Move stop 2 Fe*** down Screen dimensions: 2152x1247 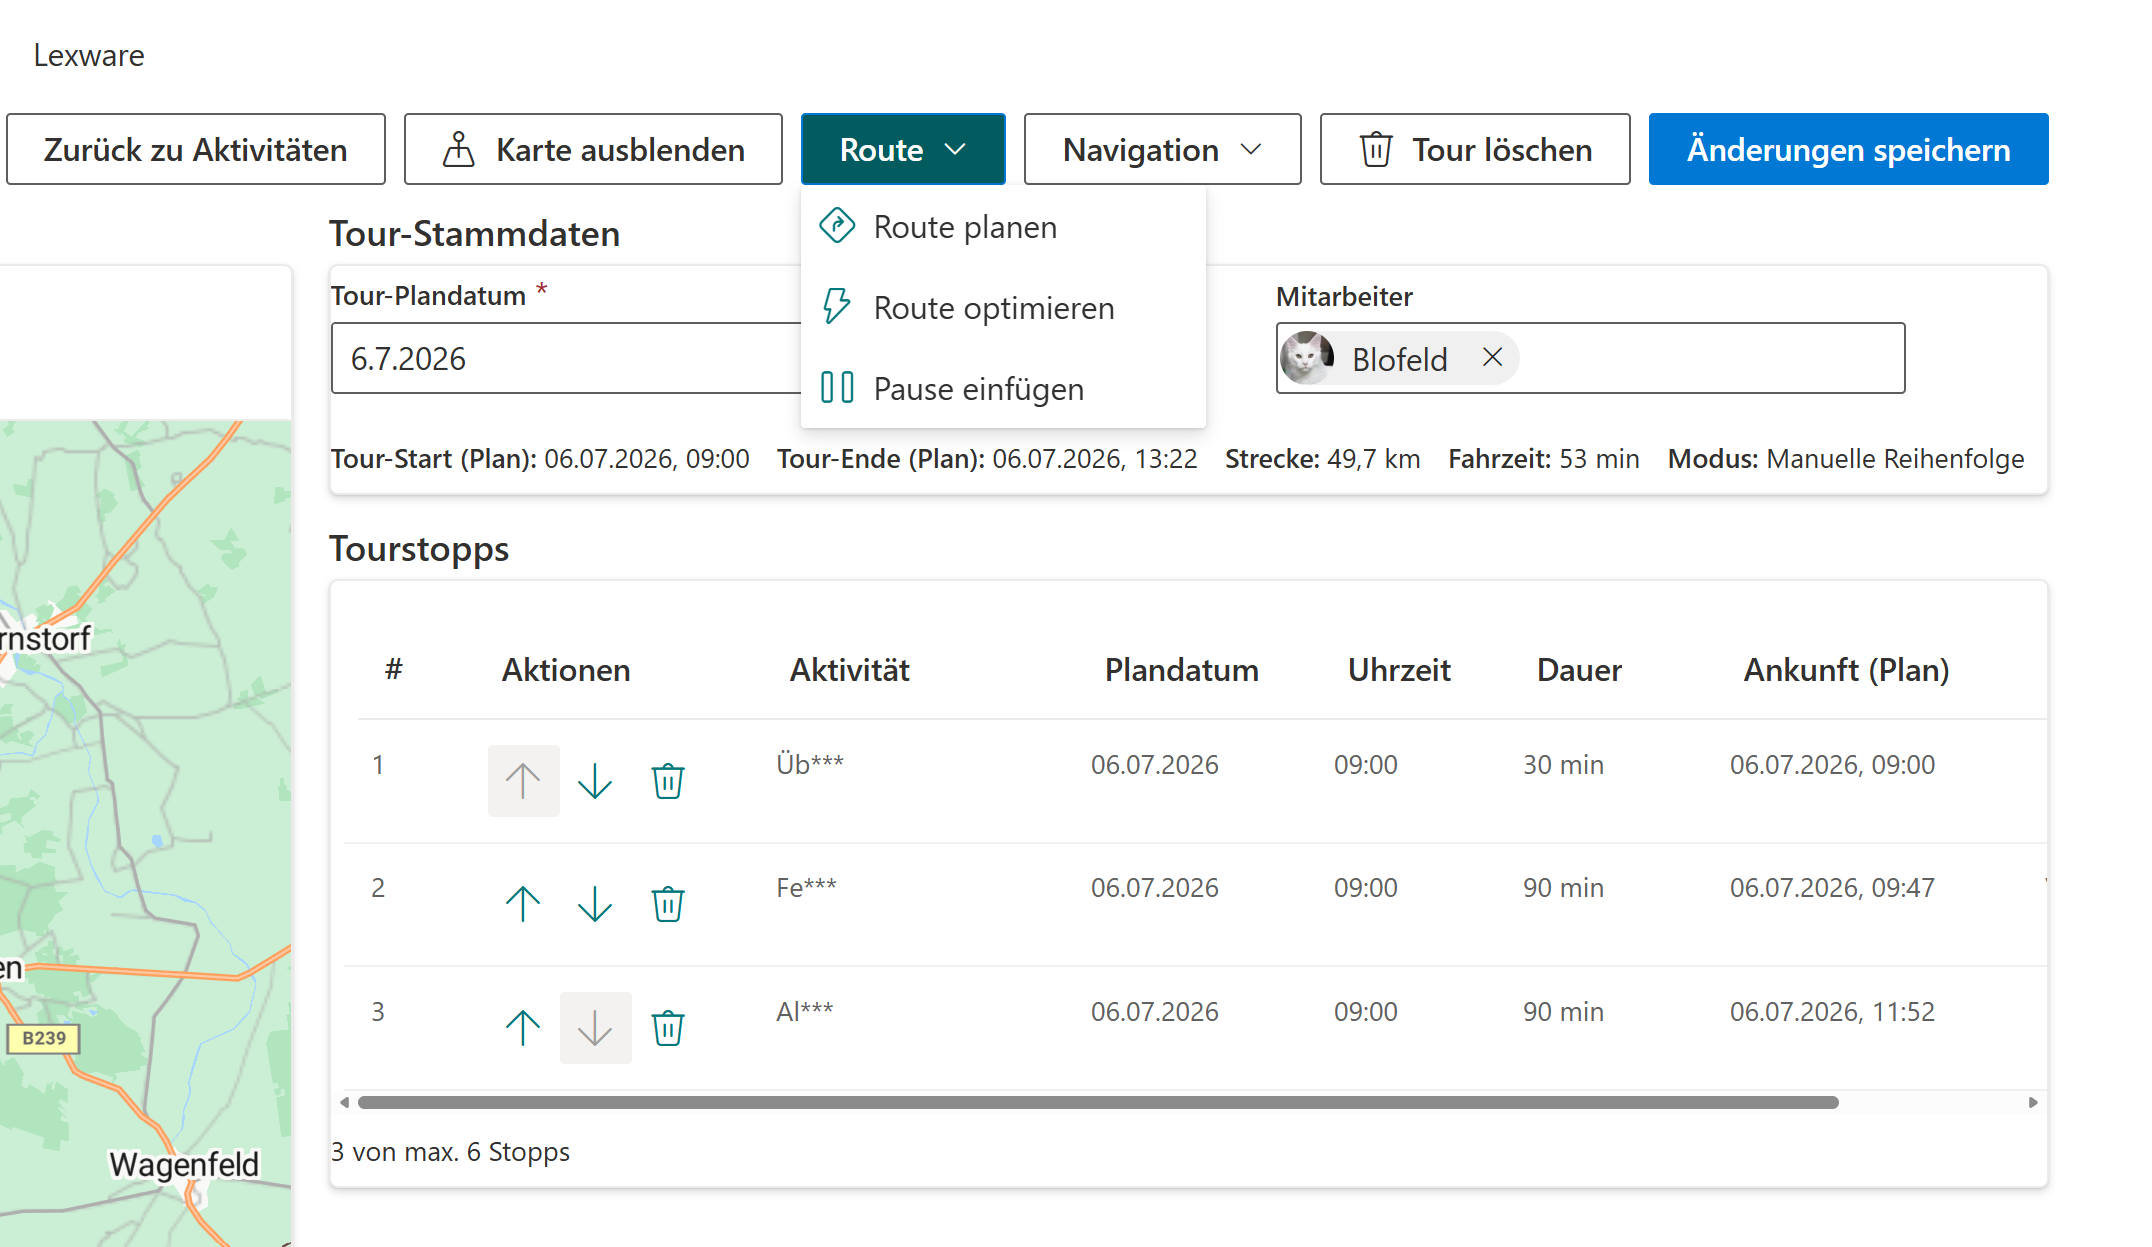pos(595,904)
